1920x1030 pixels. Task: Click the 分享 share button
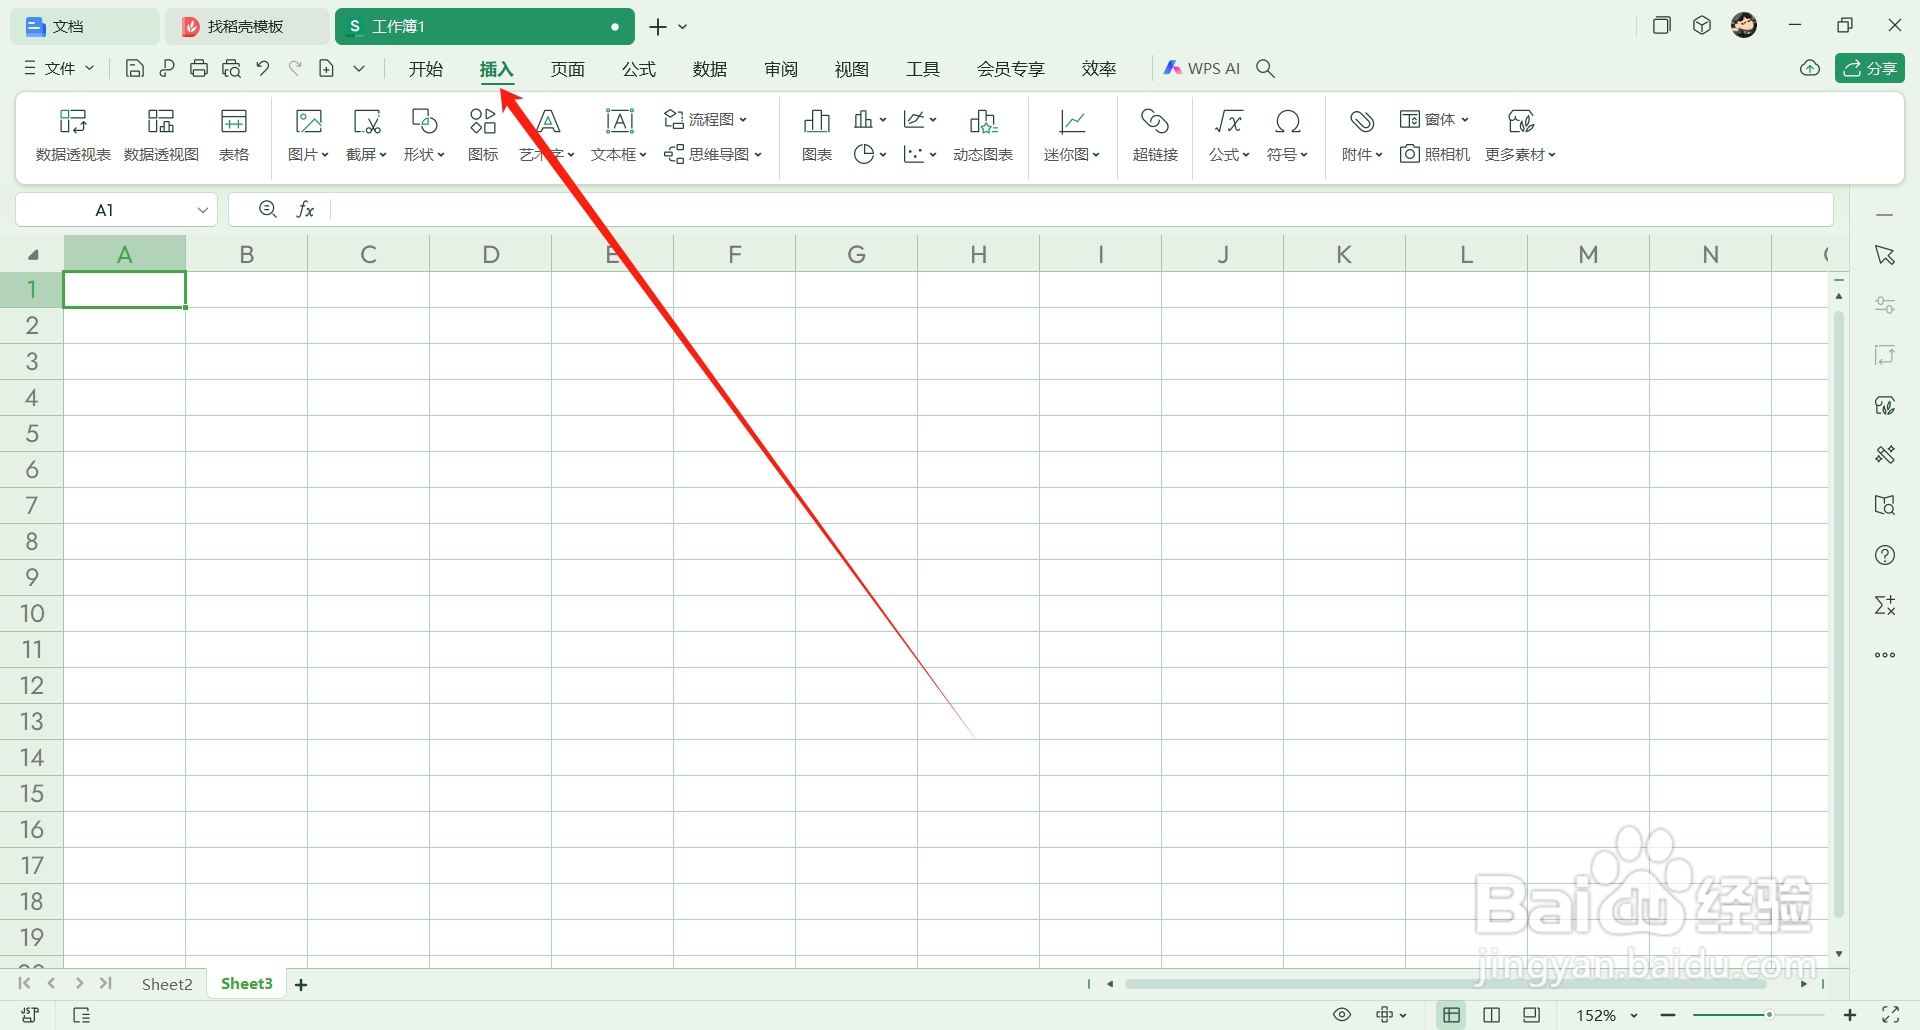pyautogui.click(x=1870, y=68)
